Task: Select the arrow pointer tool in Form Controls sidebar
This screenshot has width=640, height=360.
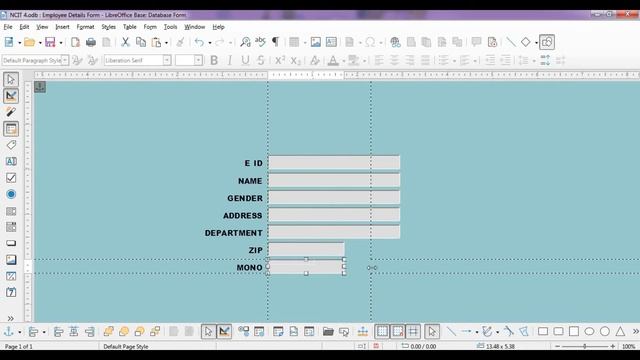Action: (x=11, y=79)
